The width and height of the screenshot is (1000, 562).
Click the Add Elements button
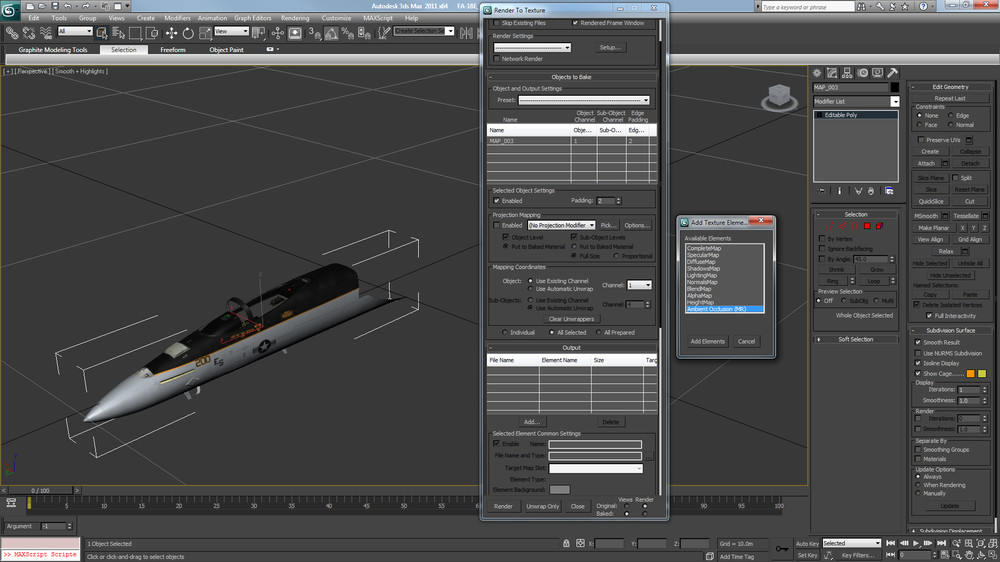(x=707, y=341)
